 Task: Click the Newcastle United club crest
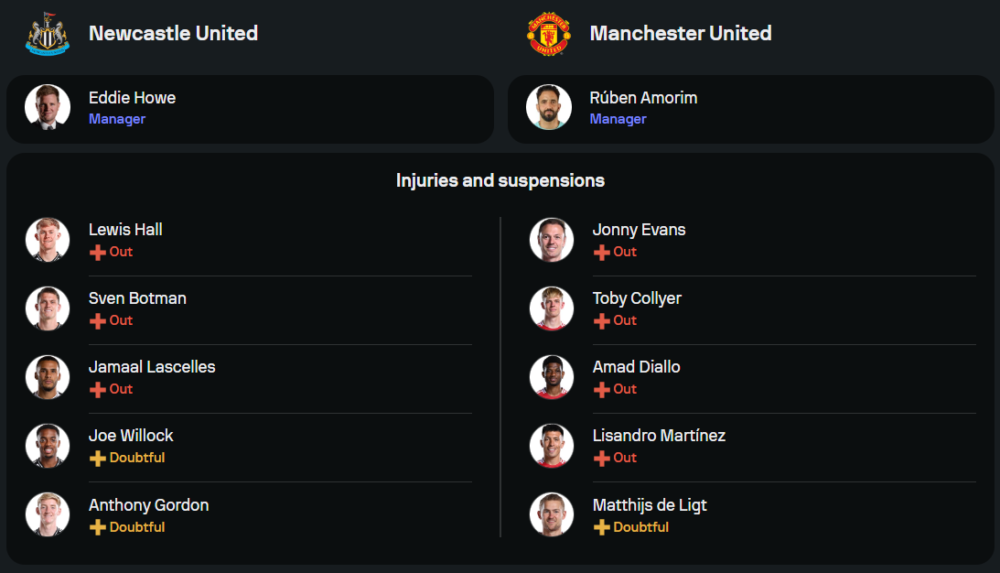tap(47, 33)
